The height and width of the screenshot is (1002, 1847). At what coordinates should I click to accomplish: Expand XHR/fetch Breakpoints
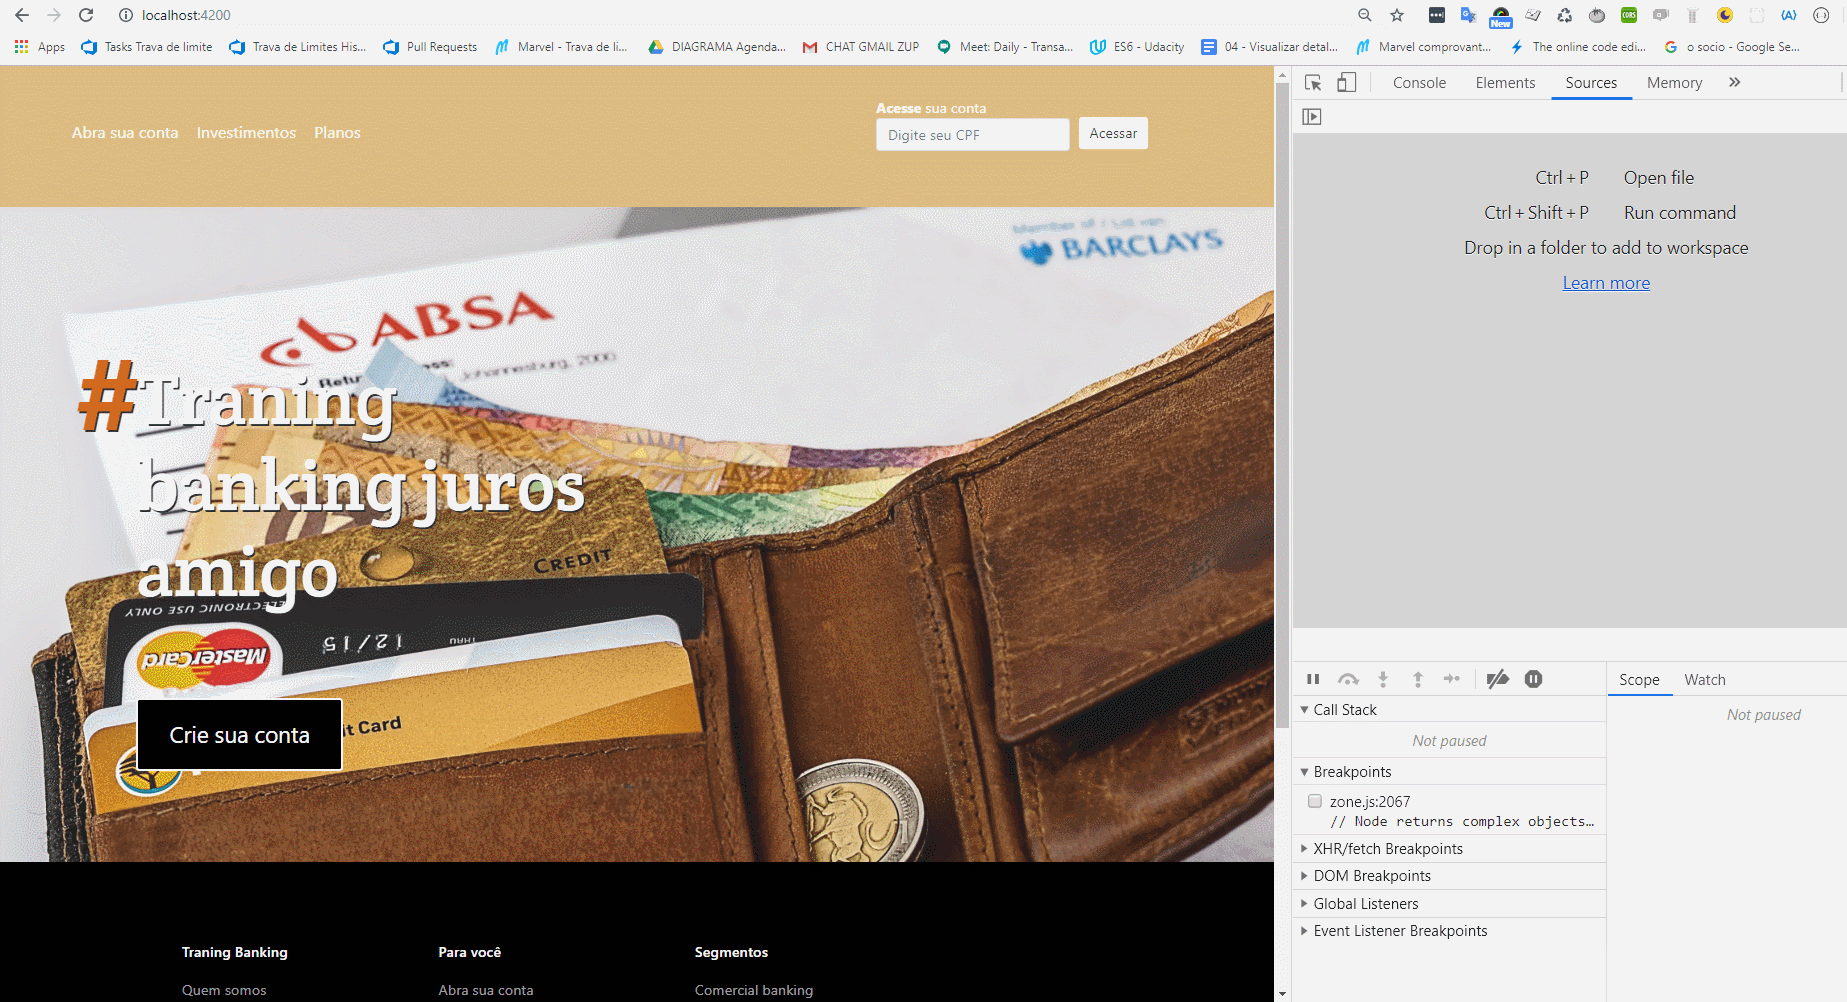1304,848
